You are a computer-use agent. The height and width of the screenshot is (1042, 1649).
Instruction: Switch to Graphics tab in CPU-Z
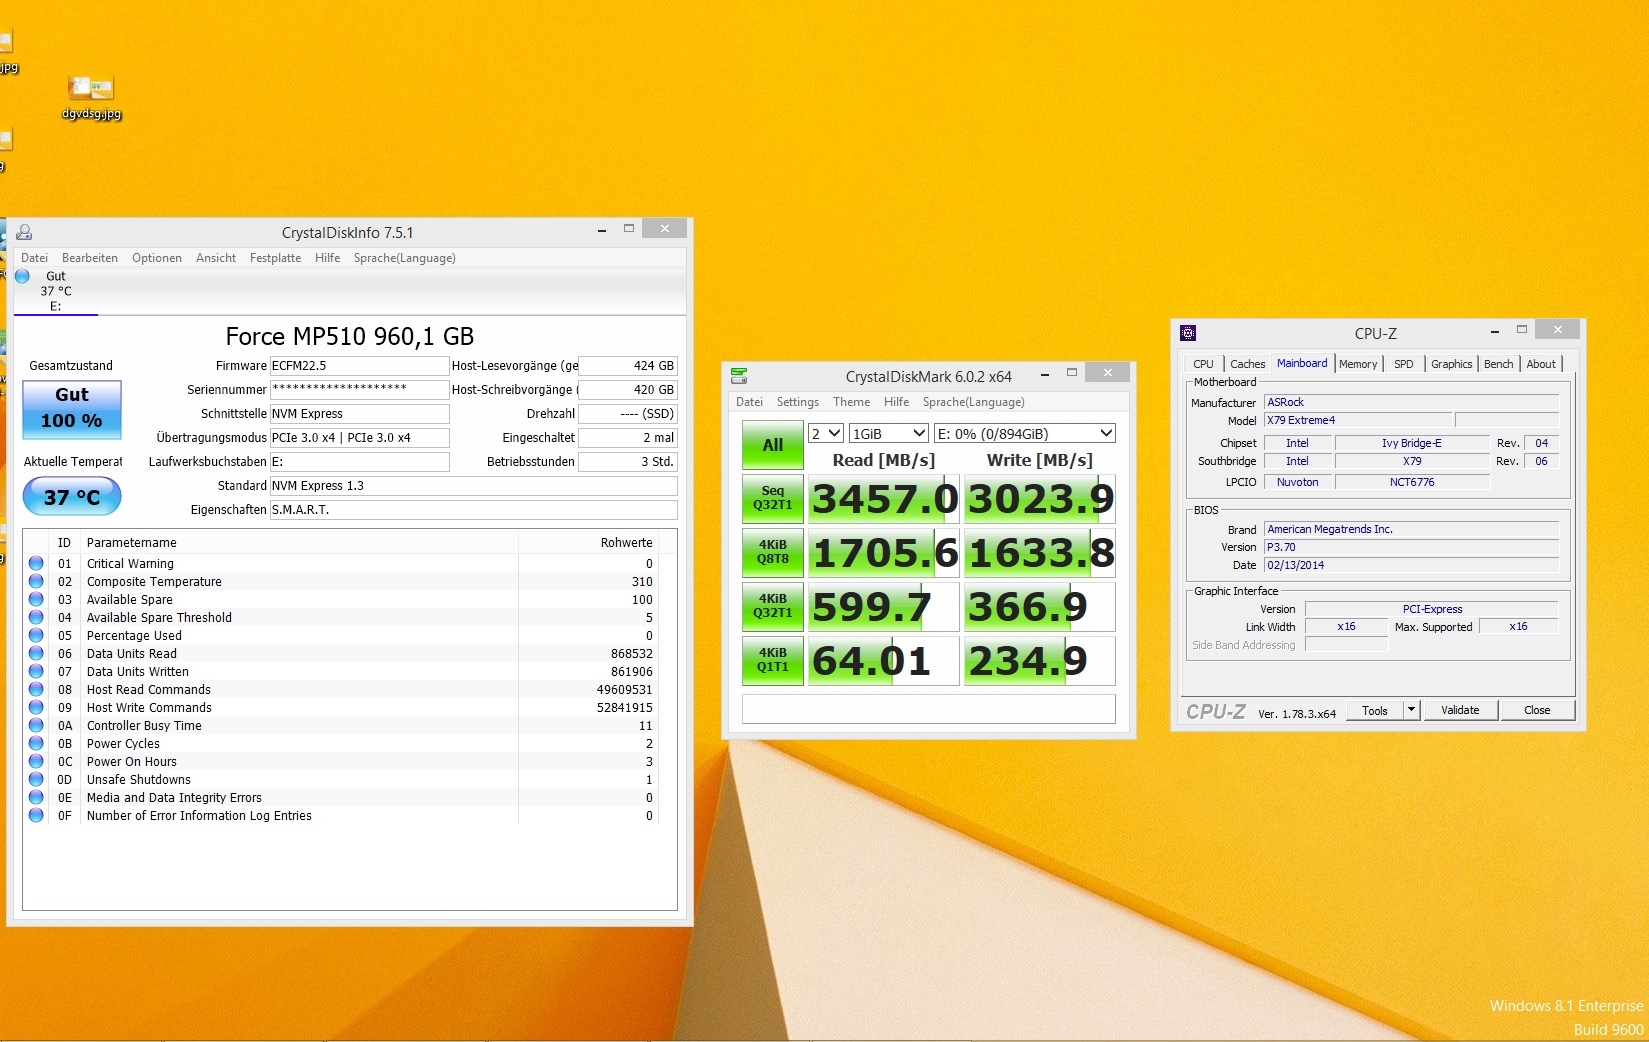coord(1451,364)
